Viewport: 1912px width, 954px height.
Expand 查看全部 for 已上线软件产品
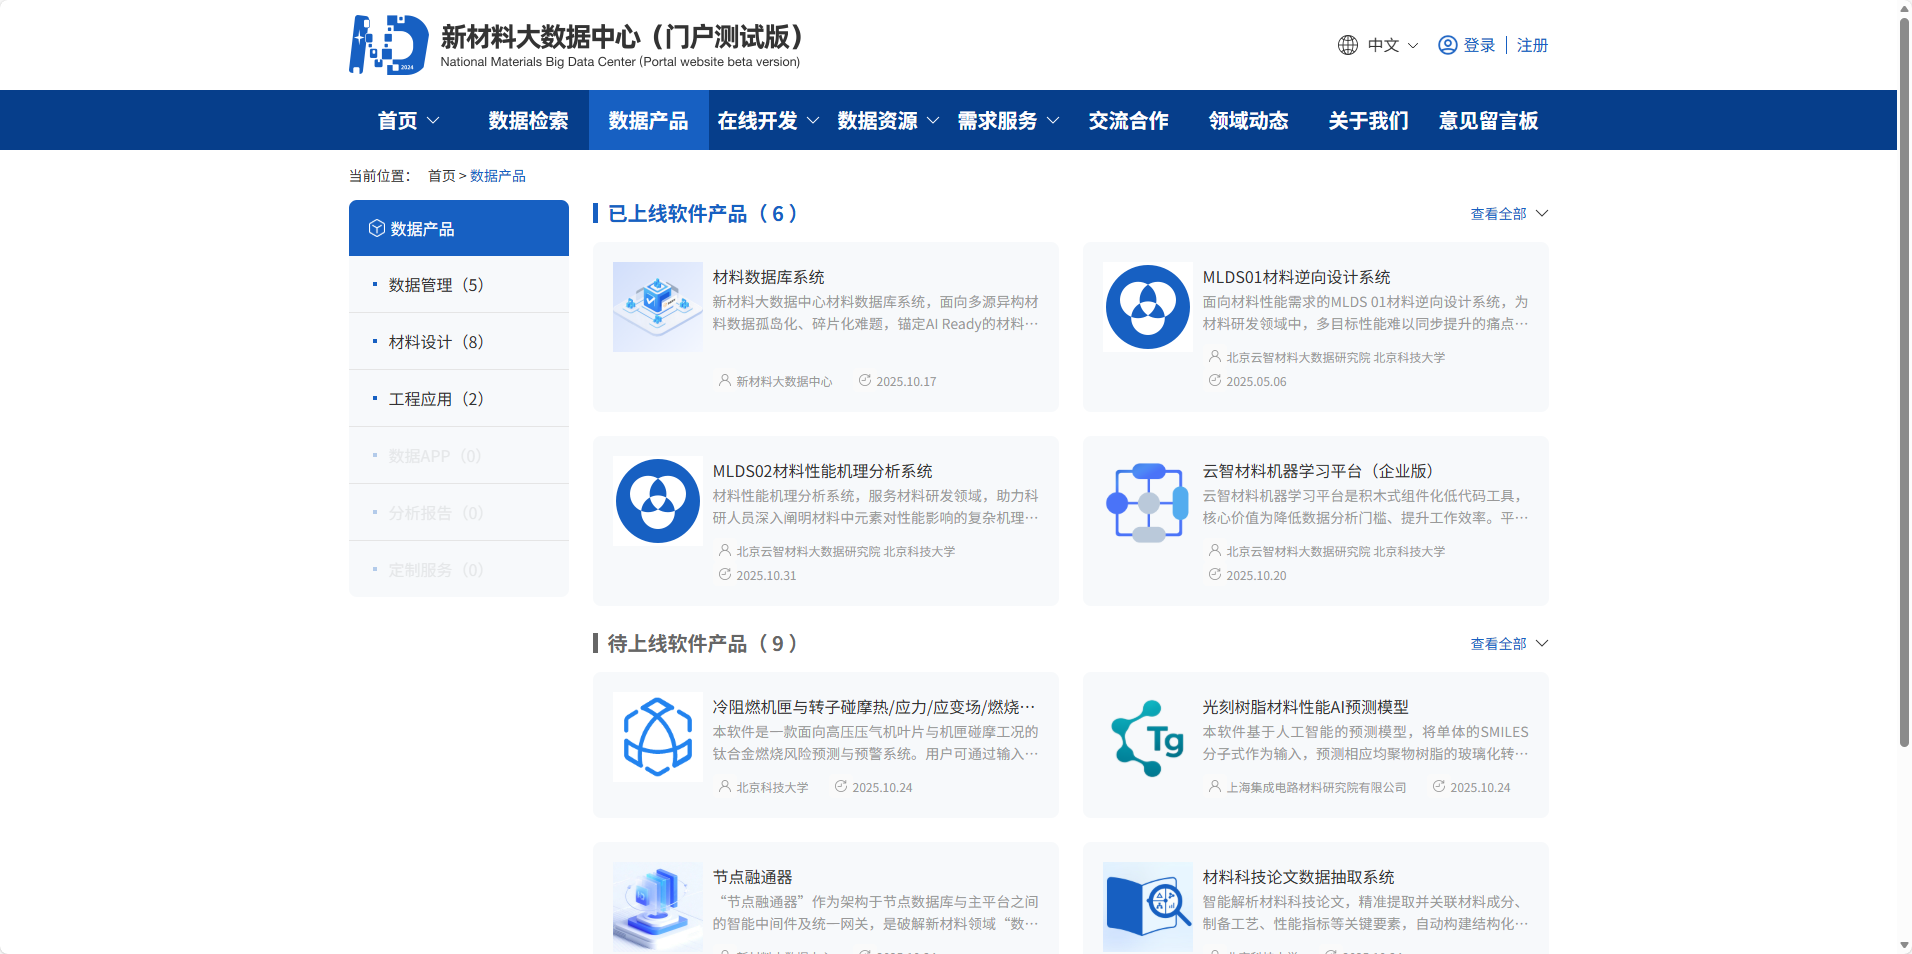pyautogui.click(x=1508, y=214)
